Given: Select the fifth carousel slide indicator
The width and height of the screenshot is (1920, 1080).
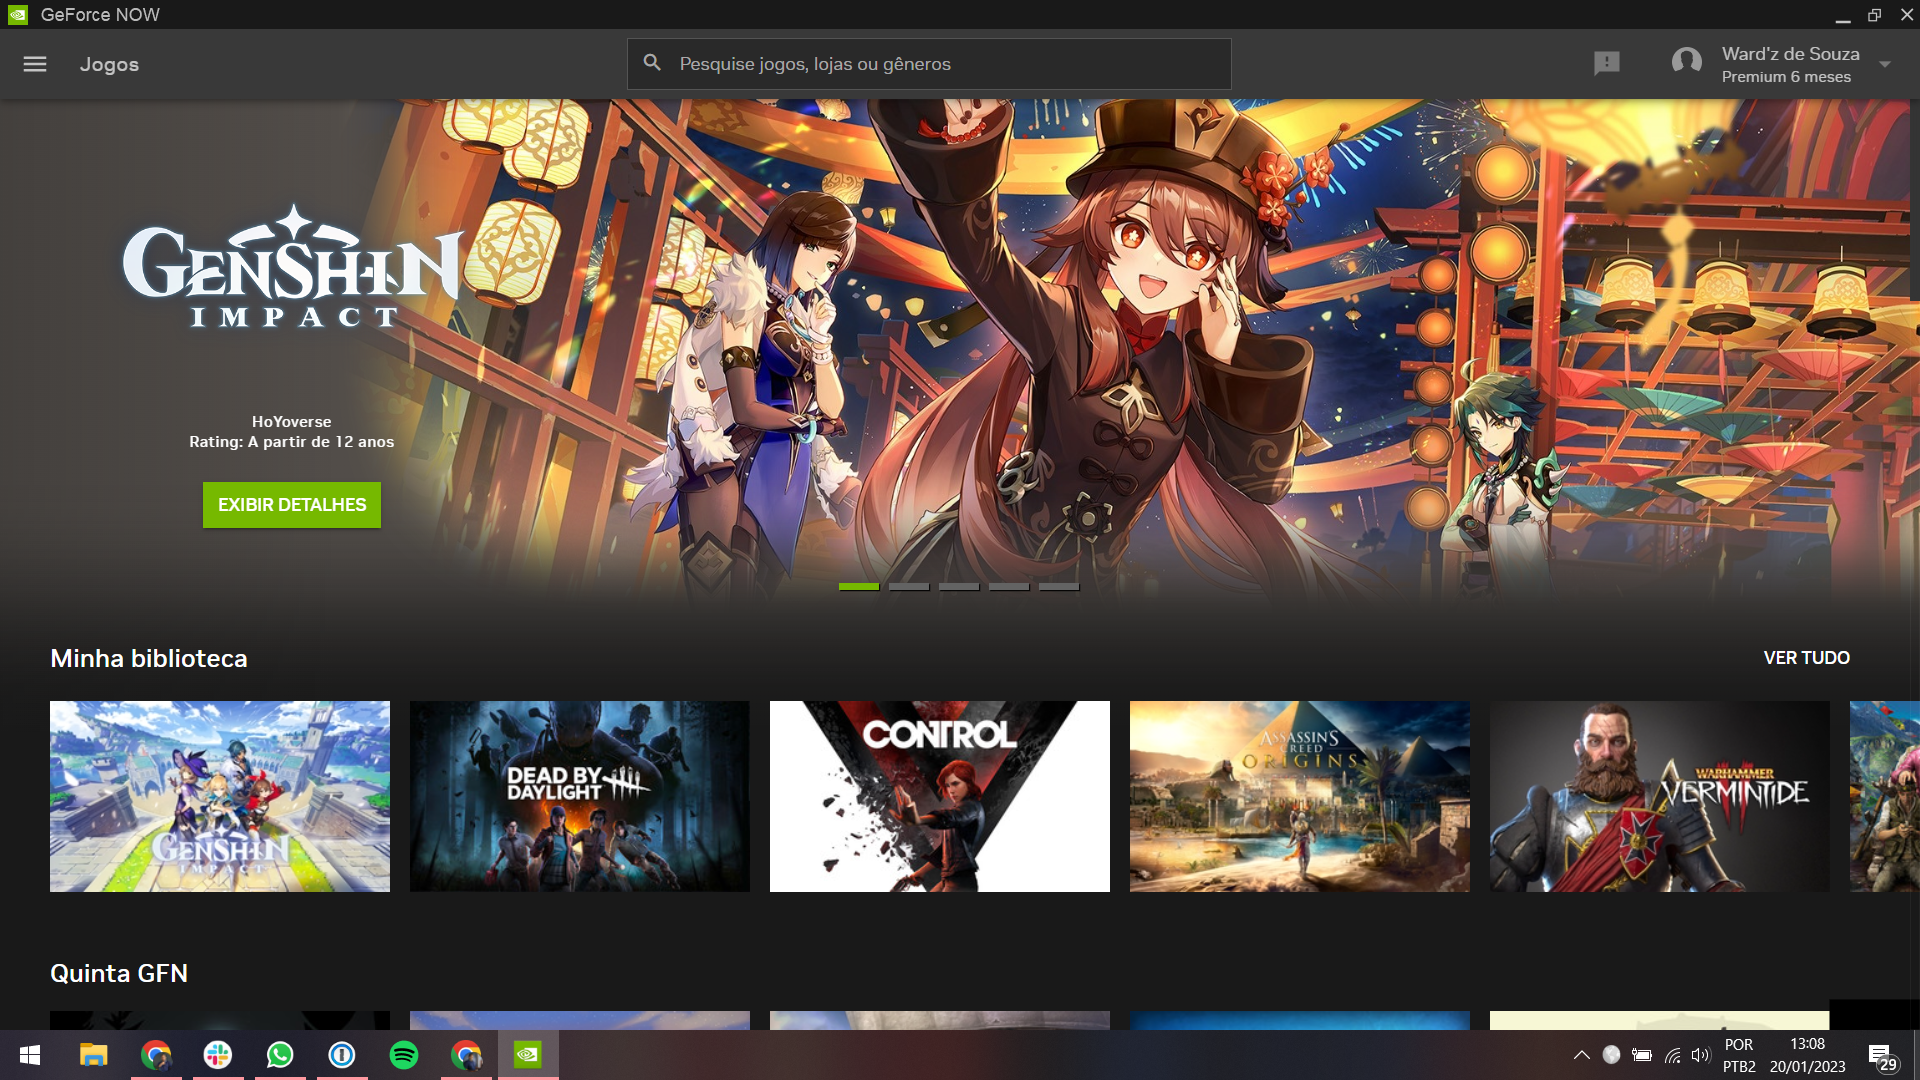Looking at the screenshot, I should click(x=1059, y=587).
